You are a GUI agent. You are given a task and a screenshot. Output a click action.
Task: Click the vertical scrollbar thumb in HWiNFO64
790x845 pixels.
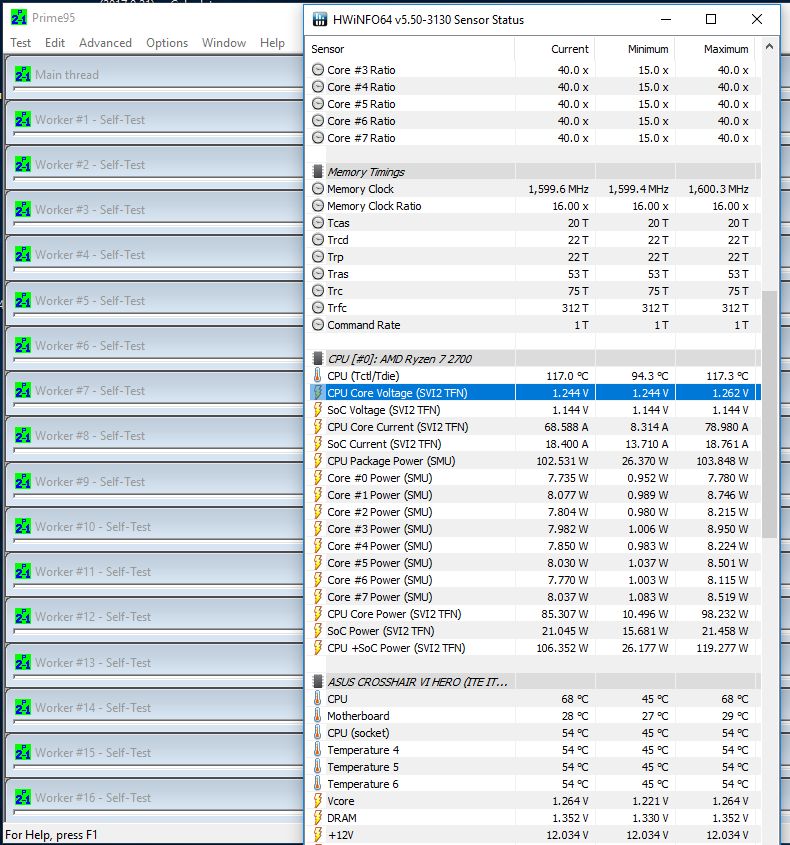pos(770,414)
